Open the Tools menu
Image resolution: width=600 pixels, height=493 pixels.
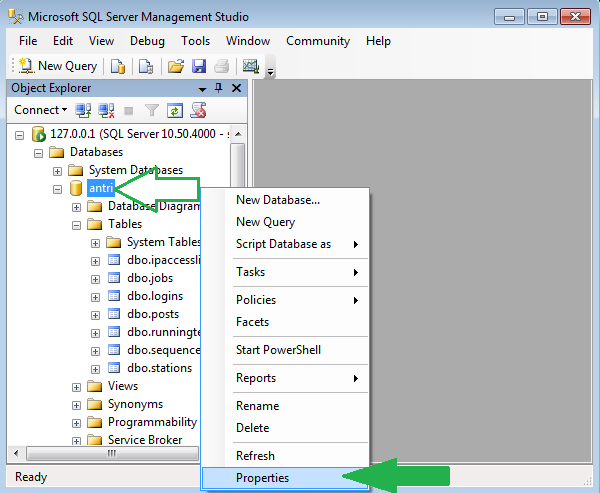pos(196,41)
